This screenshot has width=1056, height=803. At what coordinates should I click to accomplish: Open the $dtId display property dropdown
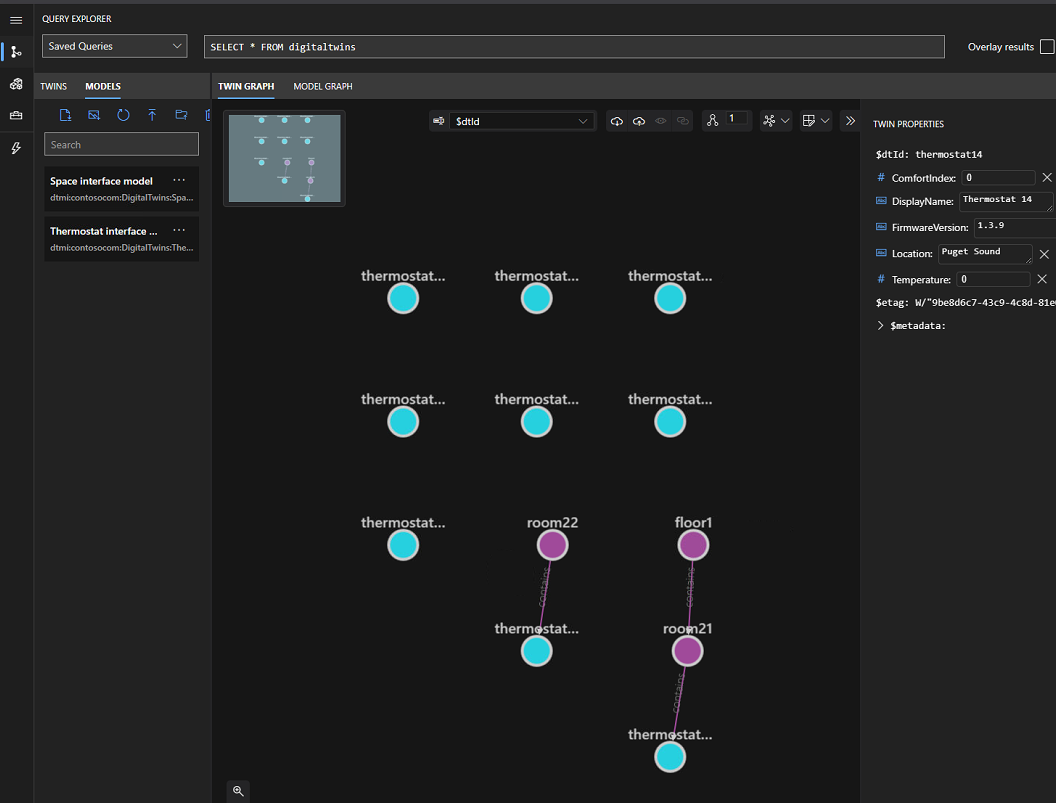[521, 121]
